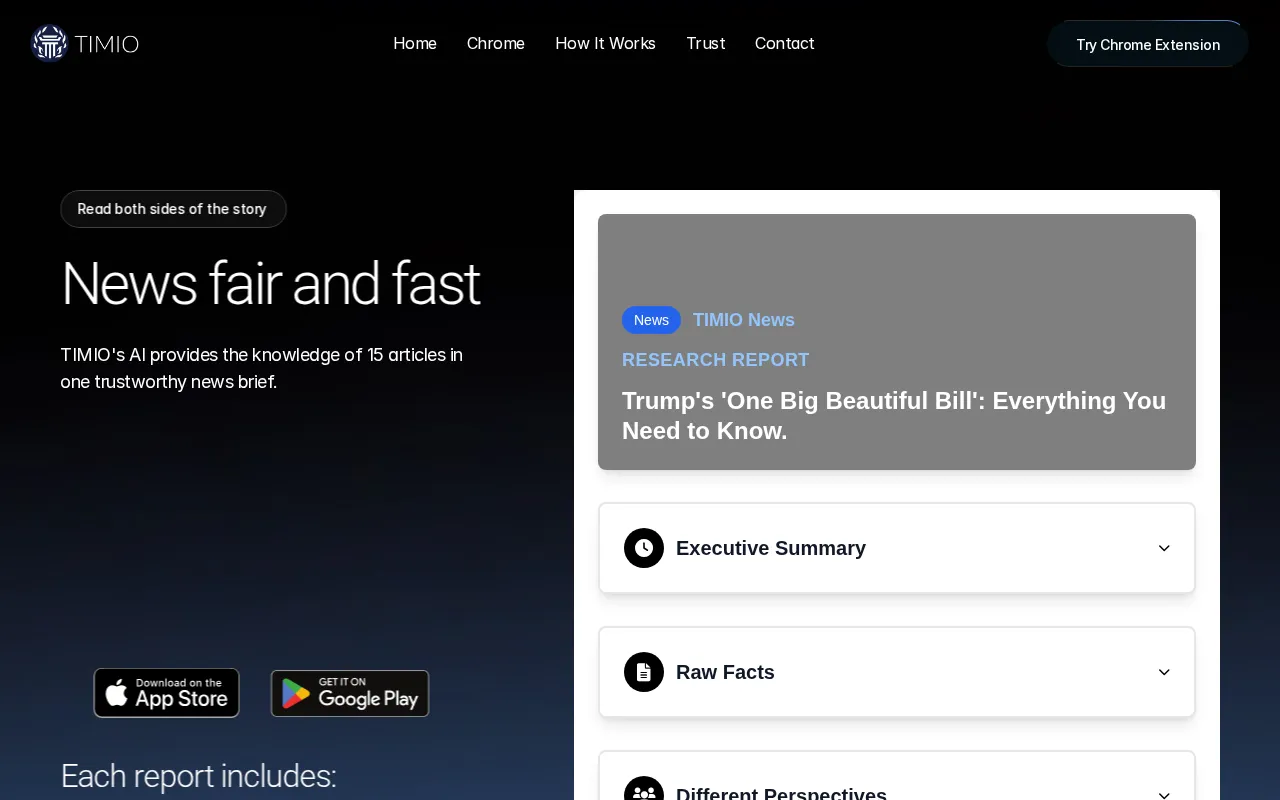Go to the Home nav item
This screenshot has height=800, width=1280.
[415, 43]
